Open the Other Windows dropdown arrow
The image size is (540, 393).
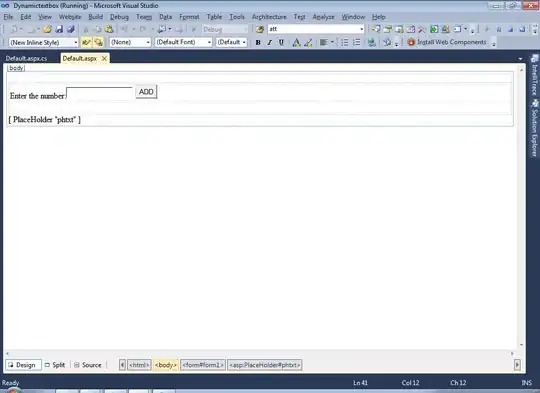pos(466,29)
